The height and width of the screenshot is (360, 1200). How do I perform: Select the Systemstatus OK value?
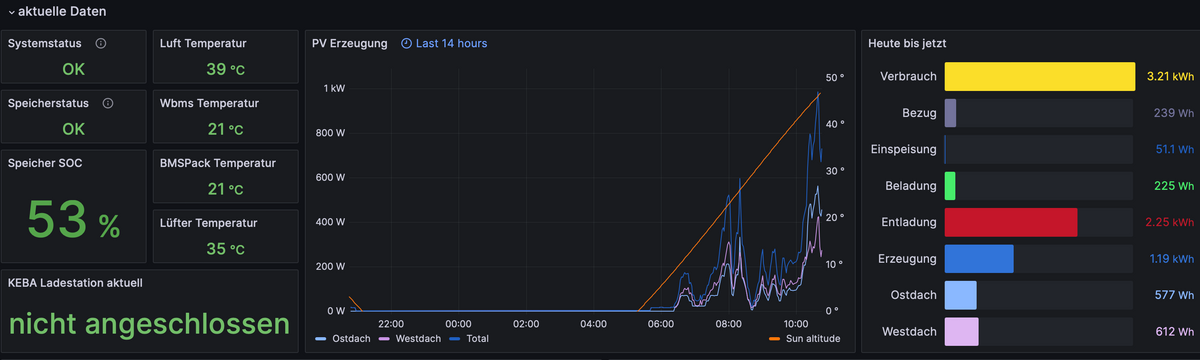pos(74,70)
